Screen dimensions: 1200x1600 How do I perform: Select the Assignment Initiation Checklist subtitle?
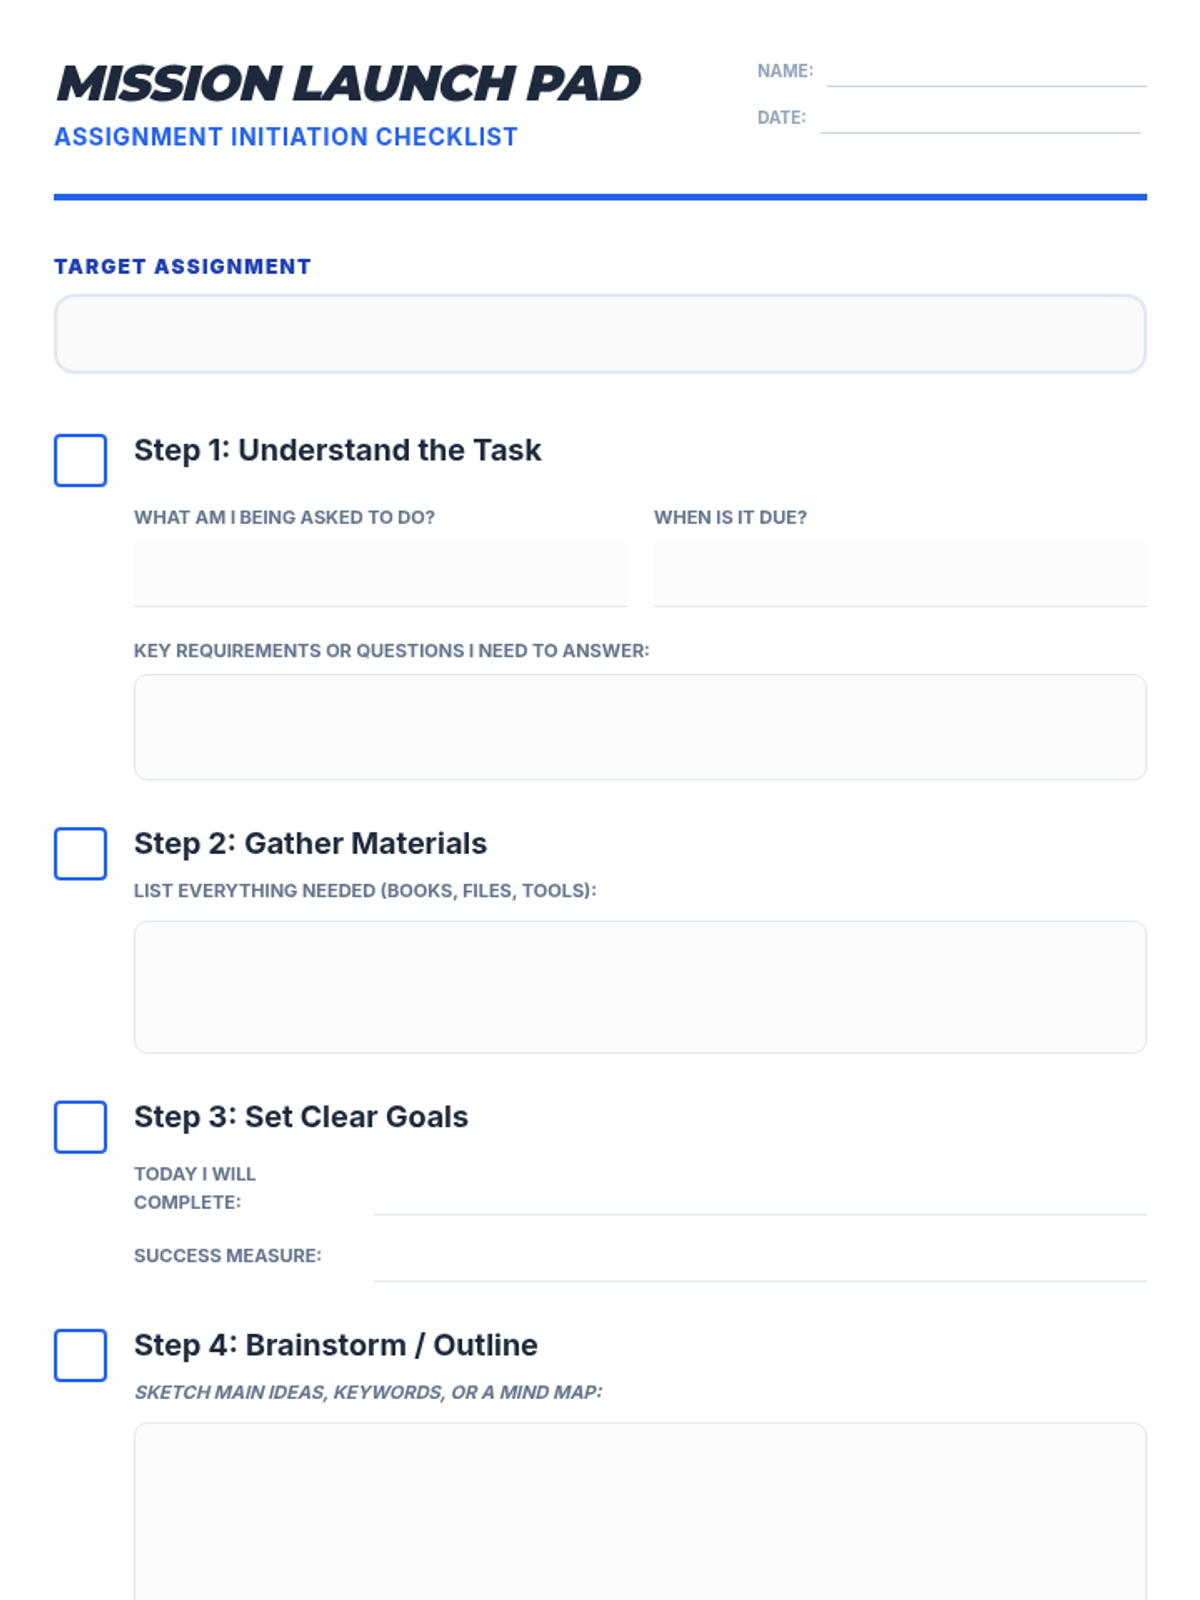[286, 137]
